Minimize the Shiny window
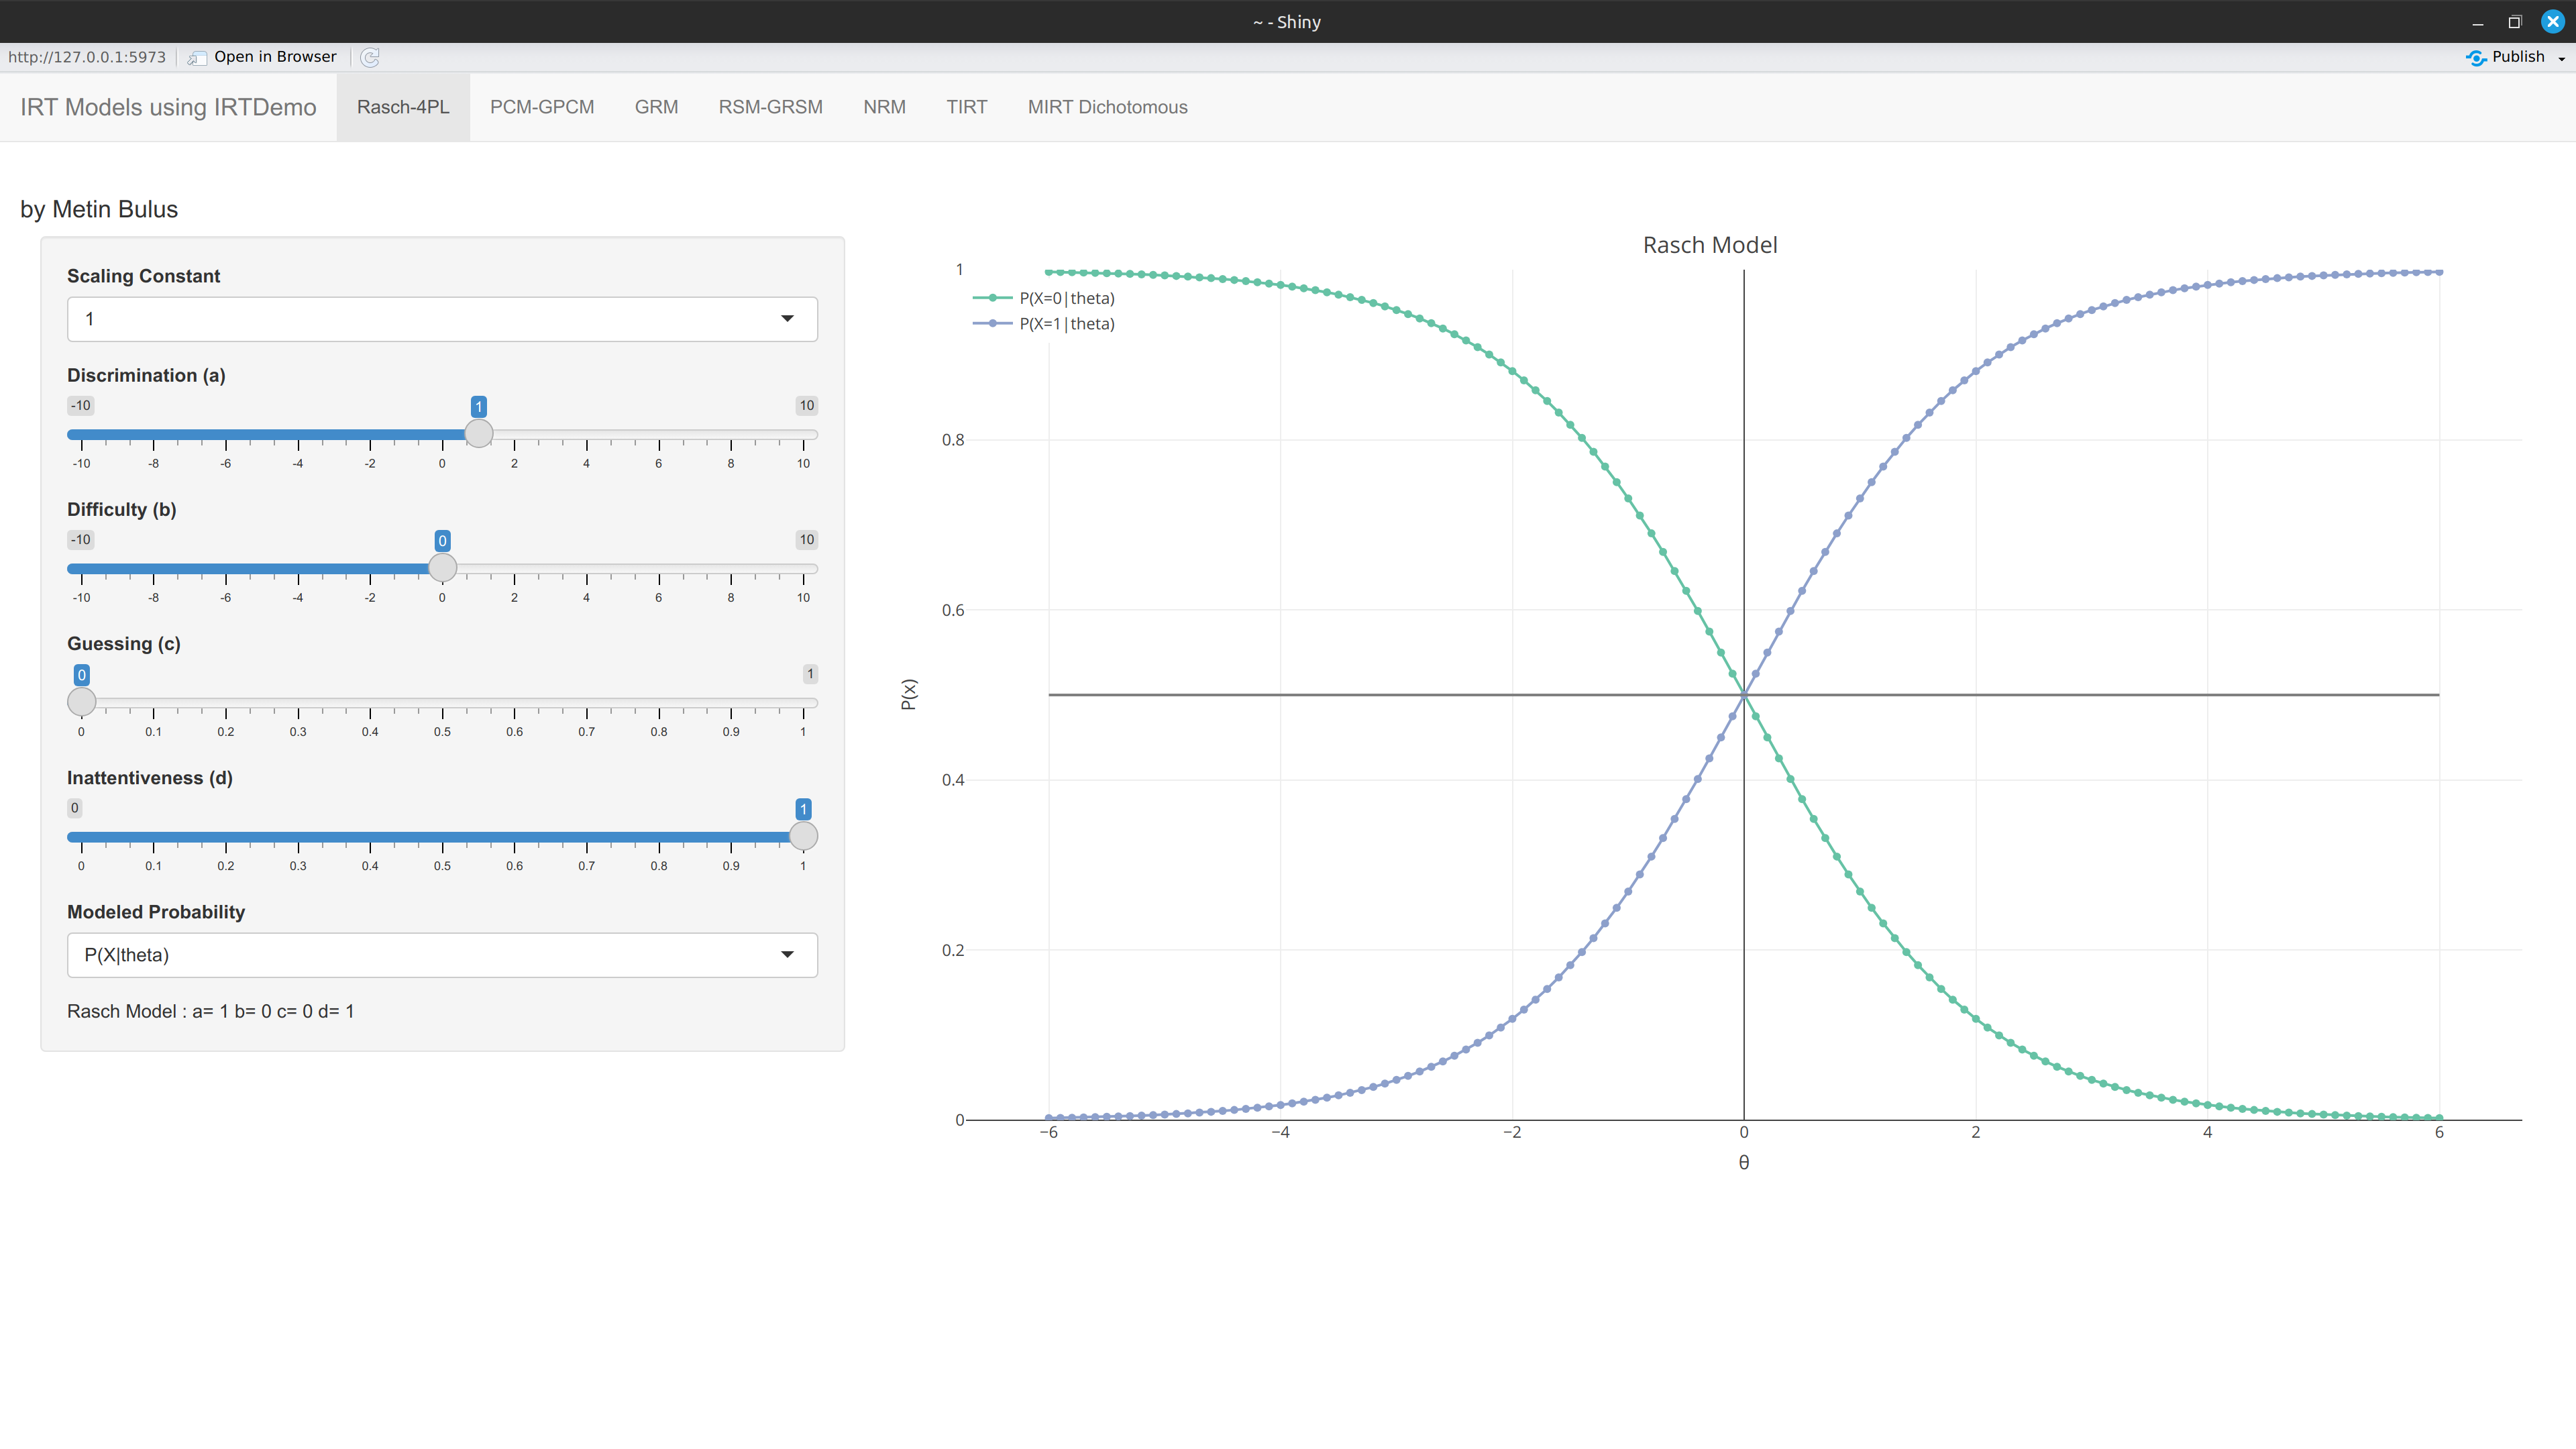 pyautogui.click(x=2478, y=22)
